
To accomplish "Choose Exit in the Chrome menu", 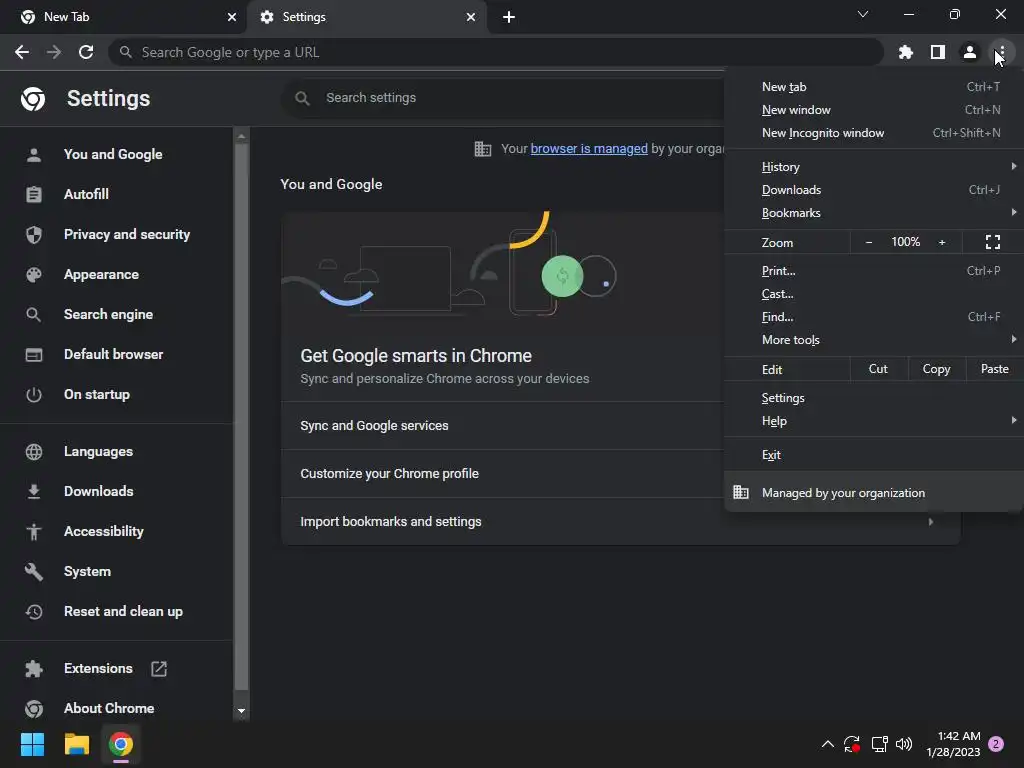I will click(x=874, y=455).
